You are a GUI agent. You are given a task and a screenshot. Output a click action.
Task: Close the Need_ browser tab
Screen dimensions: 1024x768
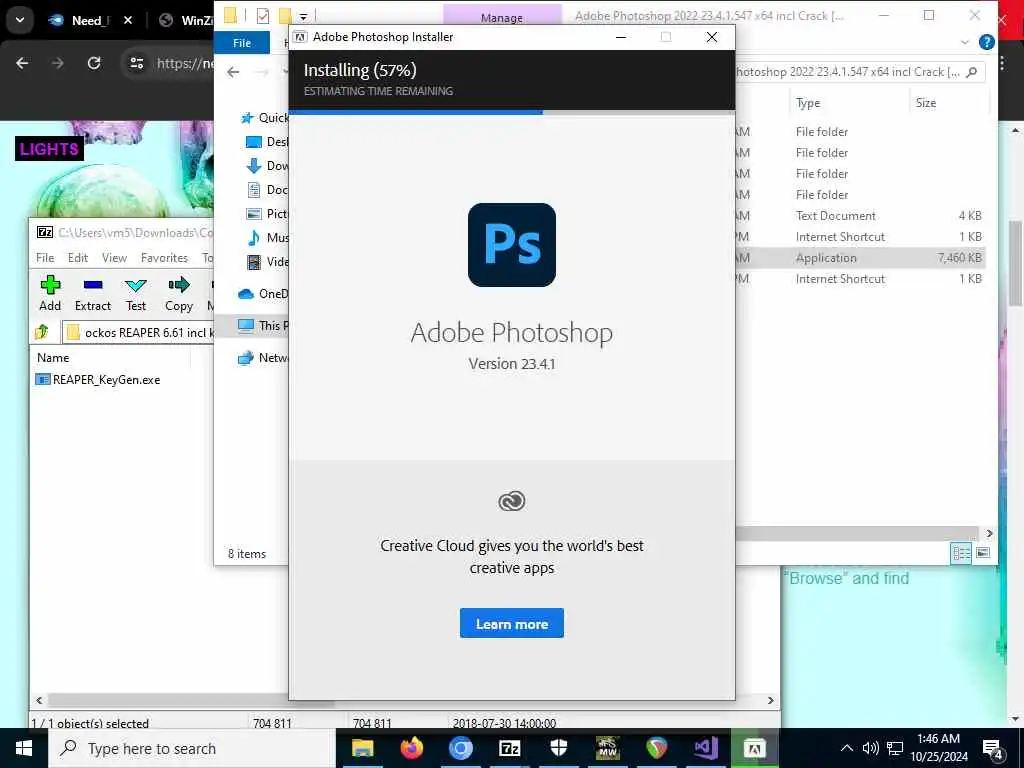coord(128,20)
